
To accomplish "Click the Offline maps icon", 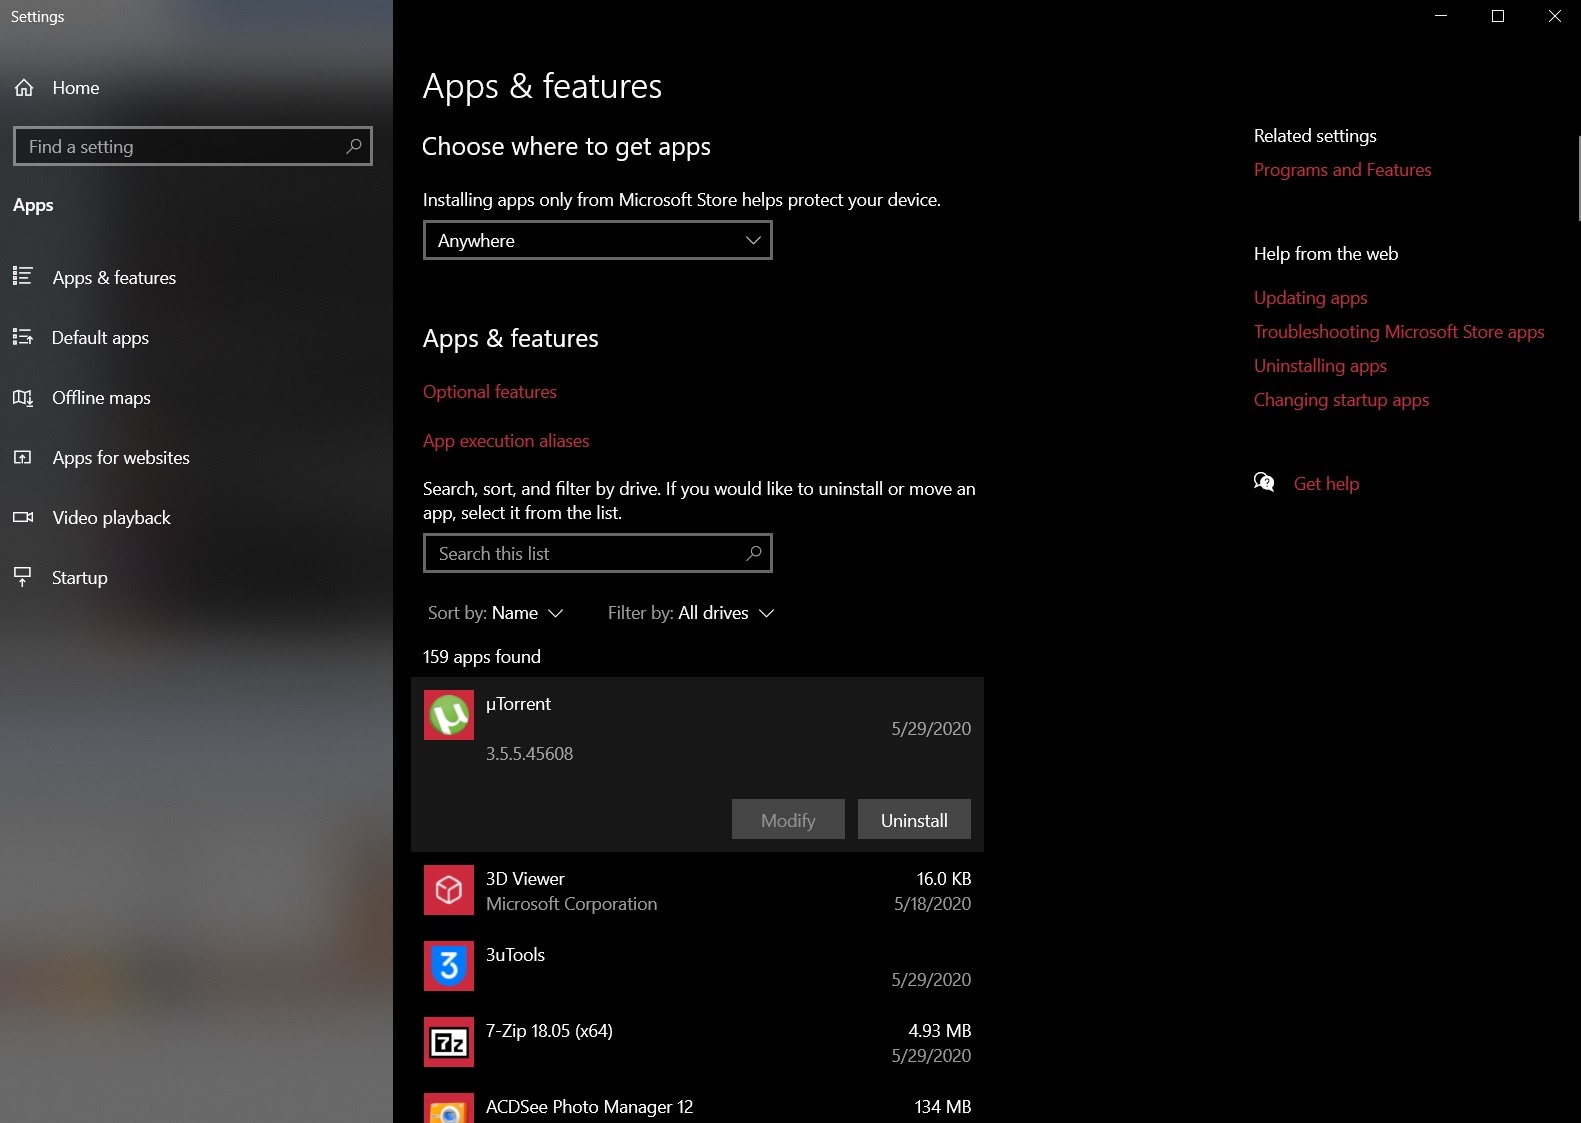I will pyautogui.click(x=23, y=398).
